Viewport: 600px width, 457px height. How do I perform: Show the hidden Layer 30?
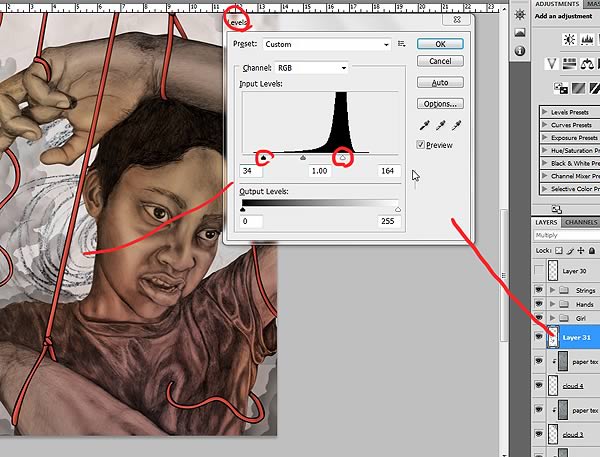click(x=539, y=270)
